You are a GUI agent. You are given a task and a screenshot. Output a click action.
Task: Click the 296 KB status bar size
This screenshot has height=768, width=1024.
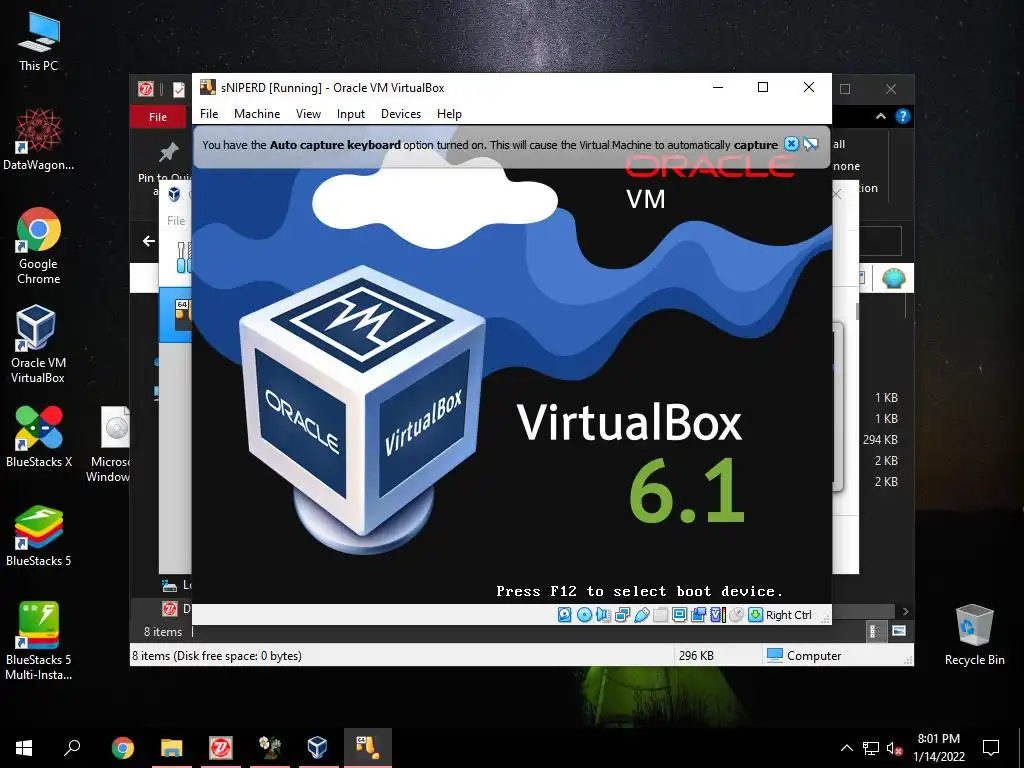(696, 655)
